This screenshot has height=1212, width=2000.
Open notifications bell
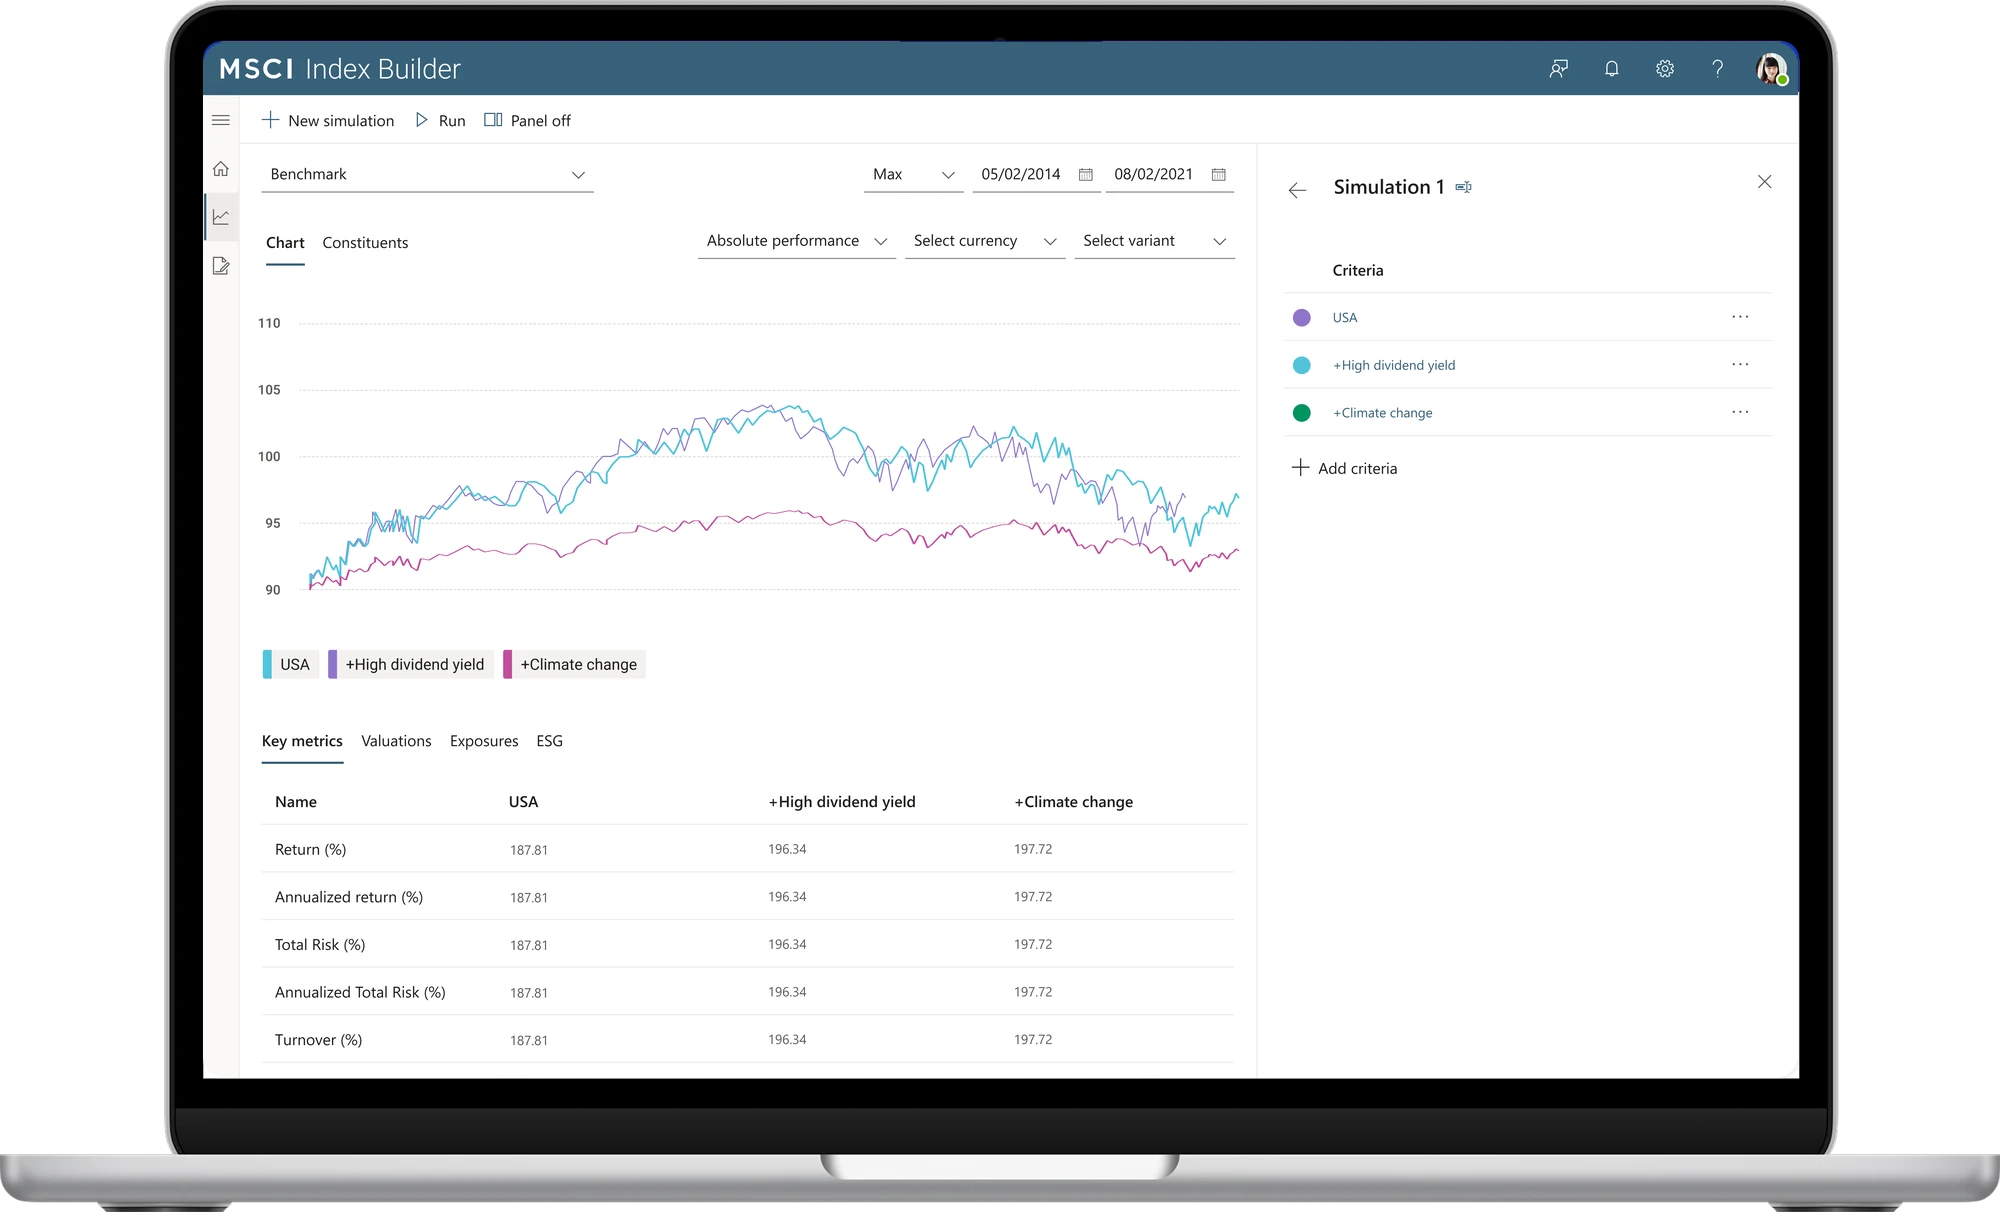(x=1611, y=69)
